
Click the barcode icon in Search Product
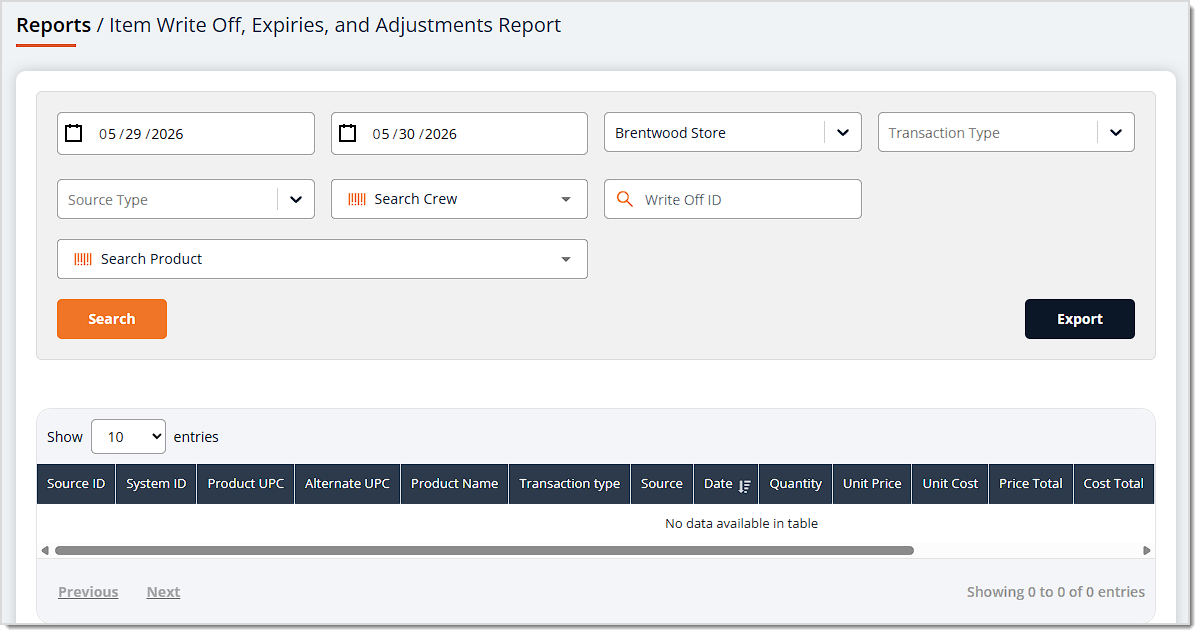tap(83, 259)
